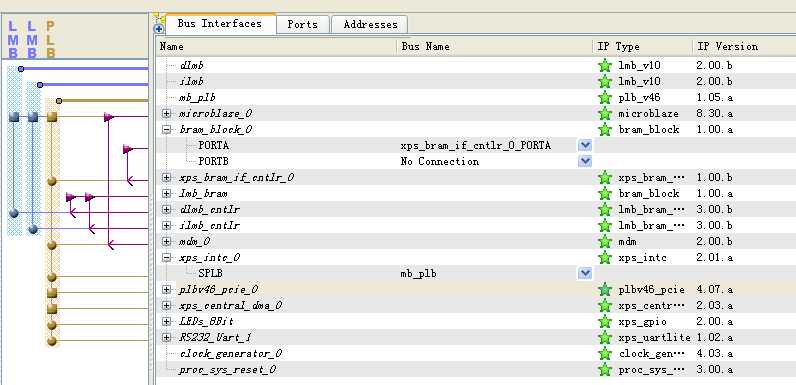Open the PORTA bus name dropdown

point(585,146)
